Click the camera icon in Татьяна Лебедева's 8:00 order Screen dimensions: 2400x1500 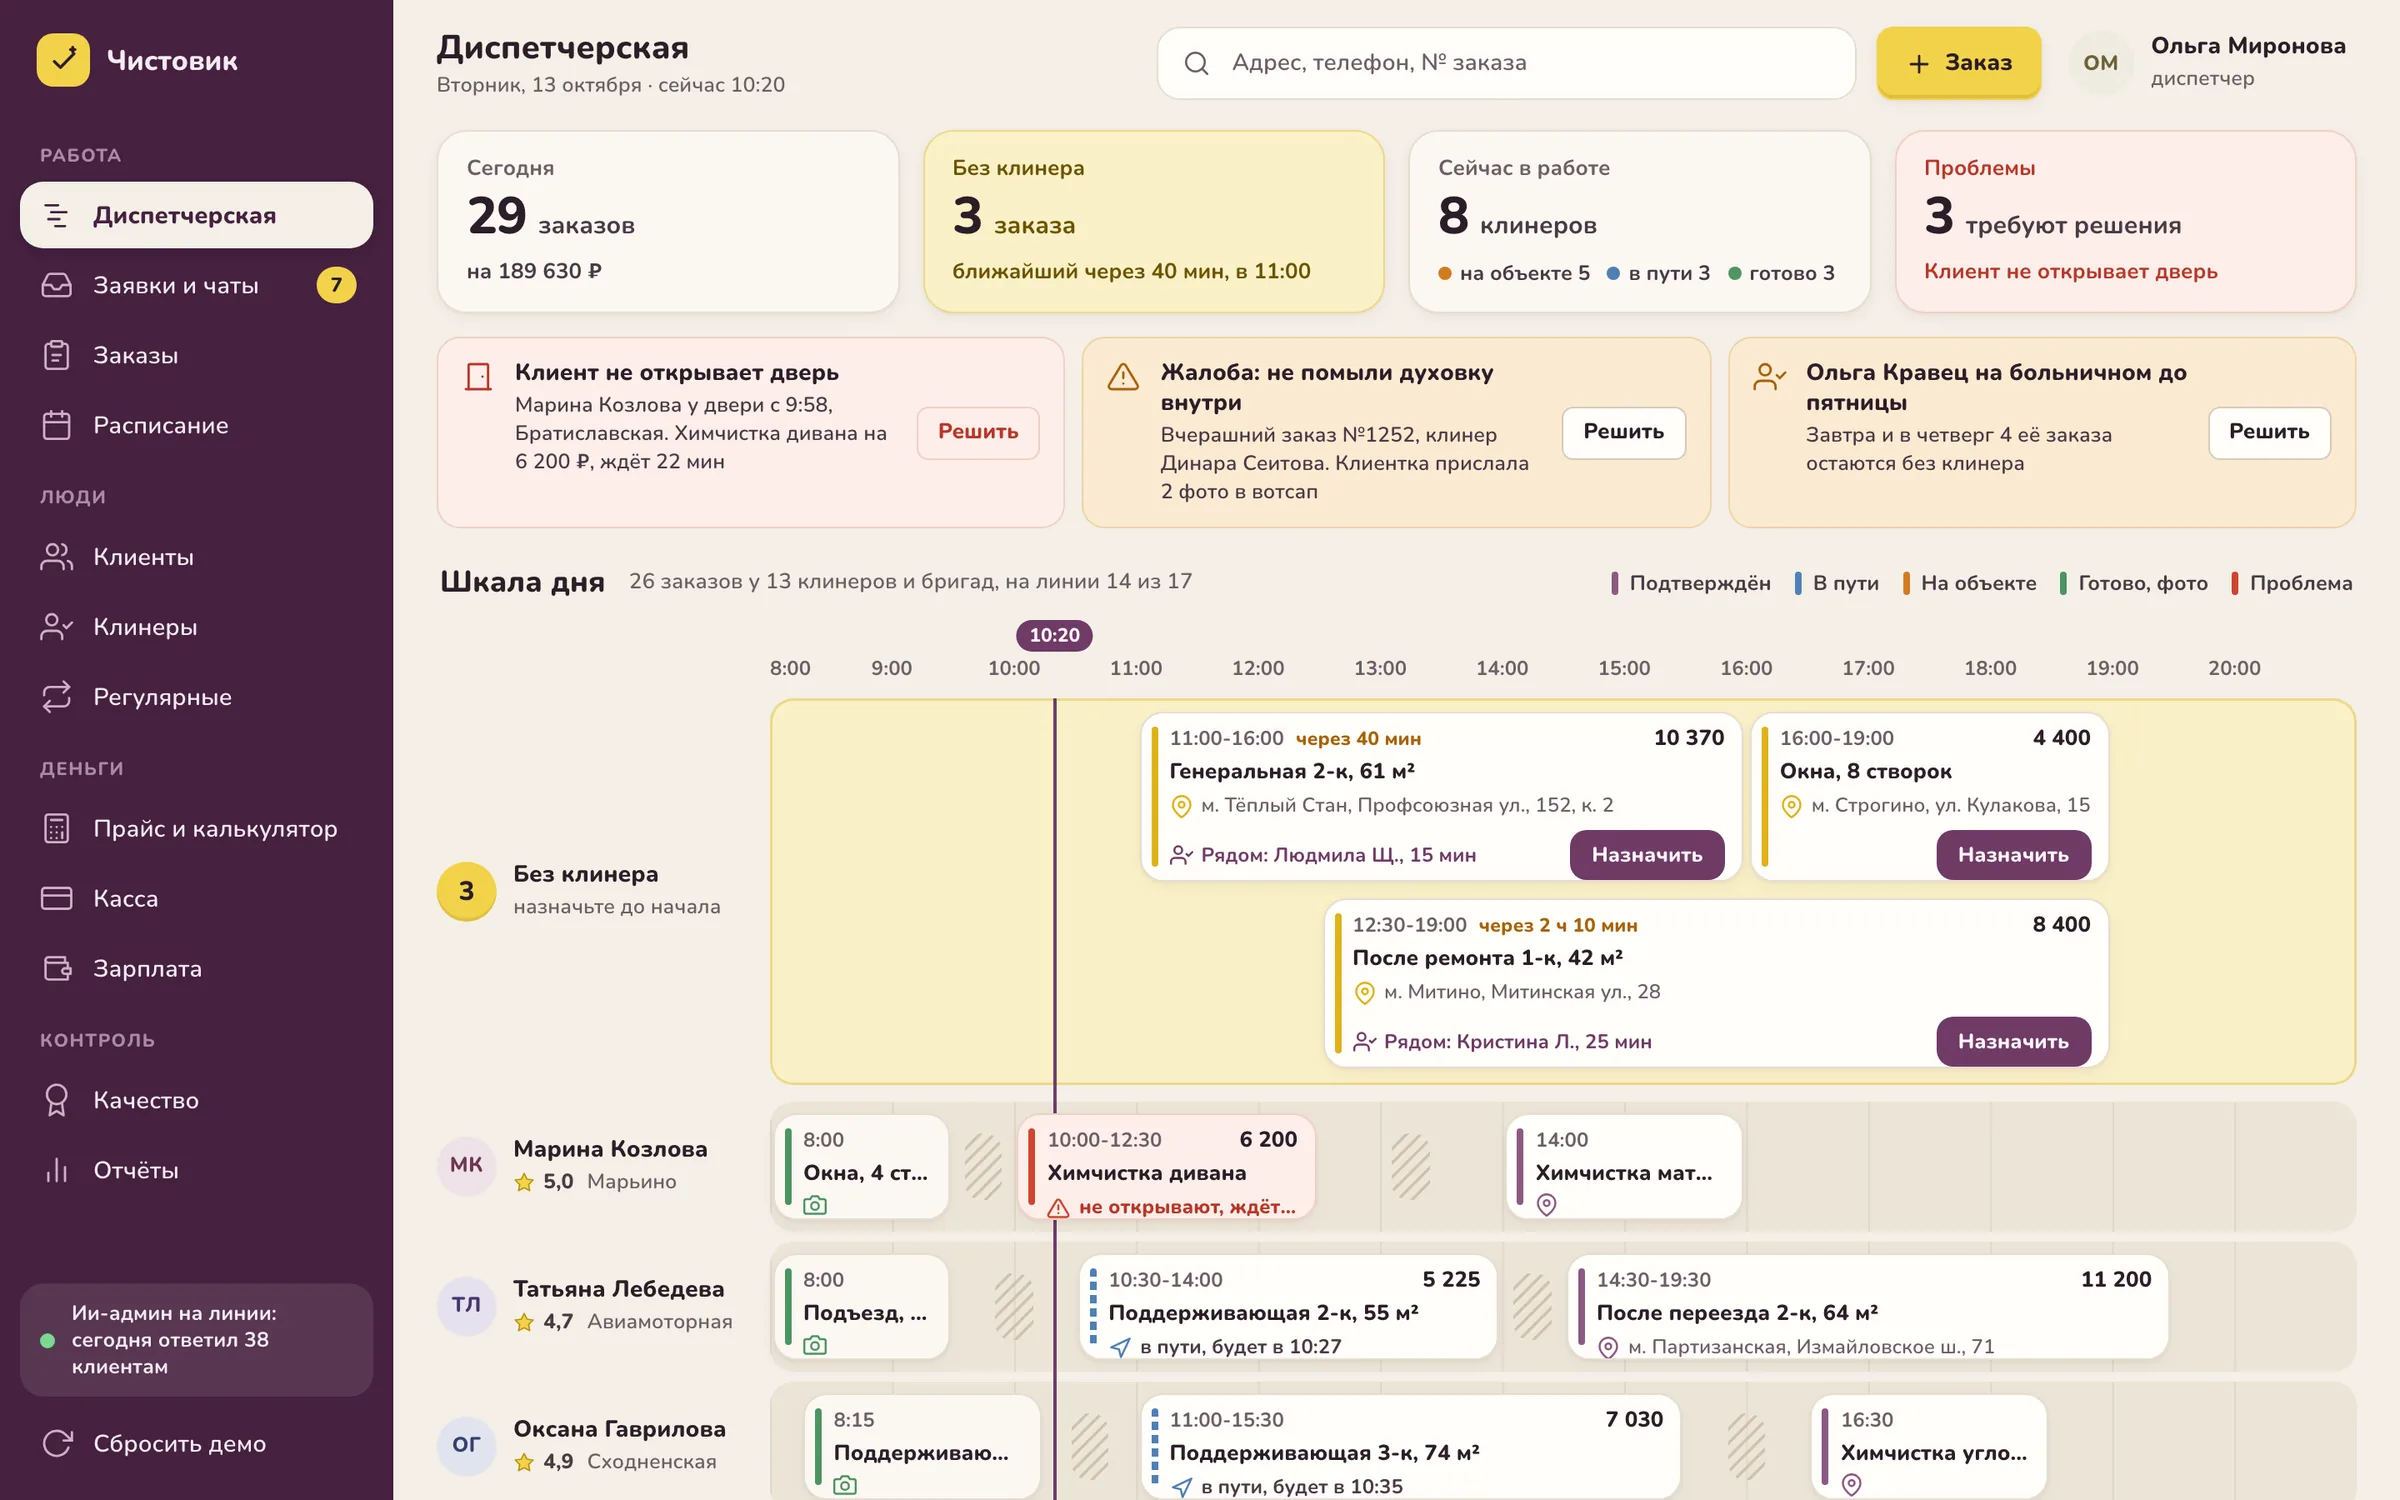815,1345
